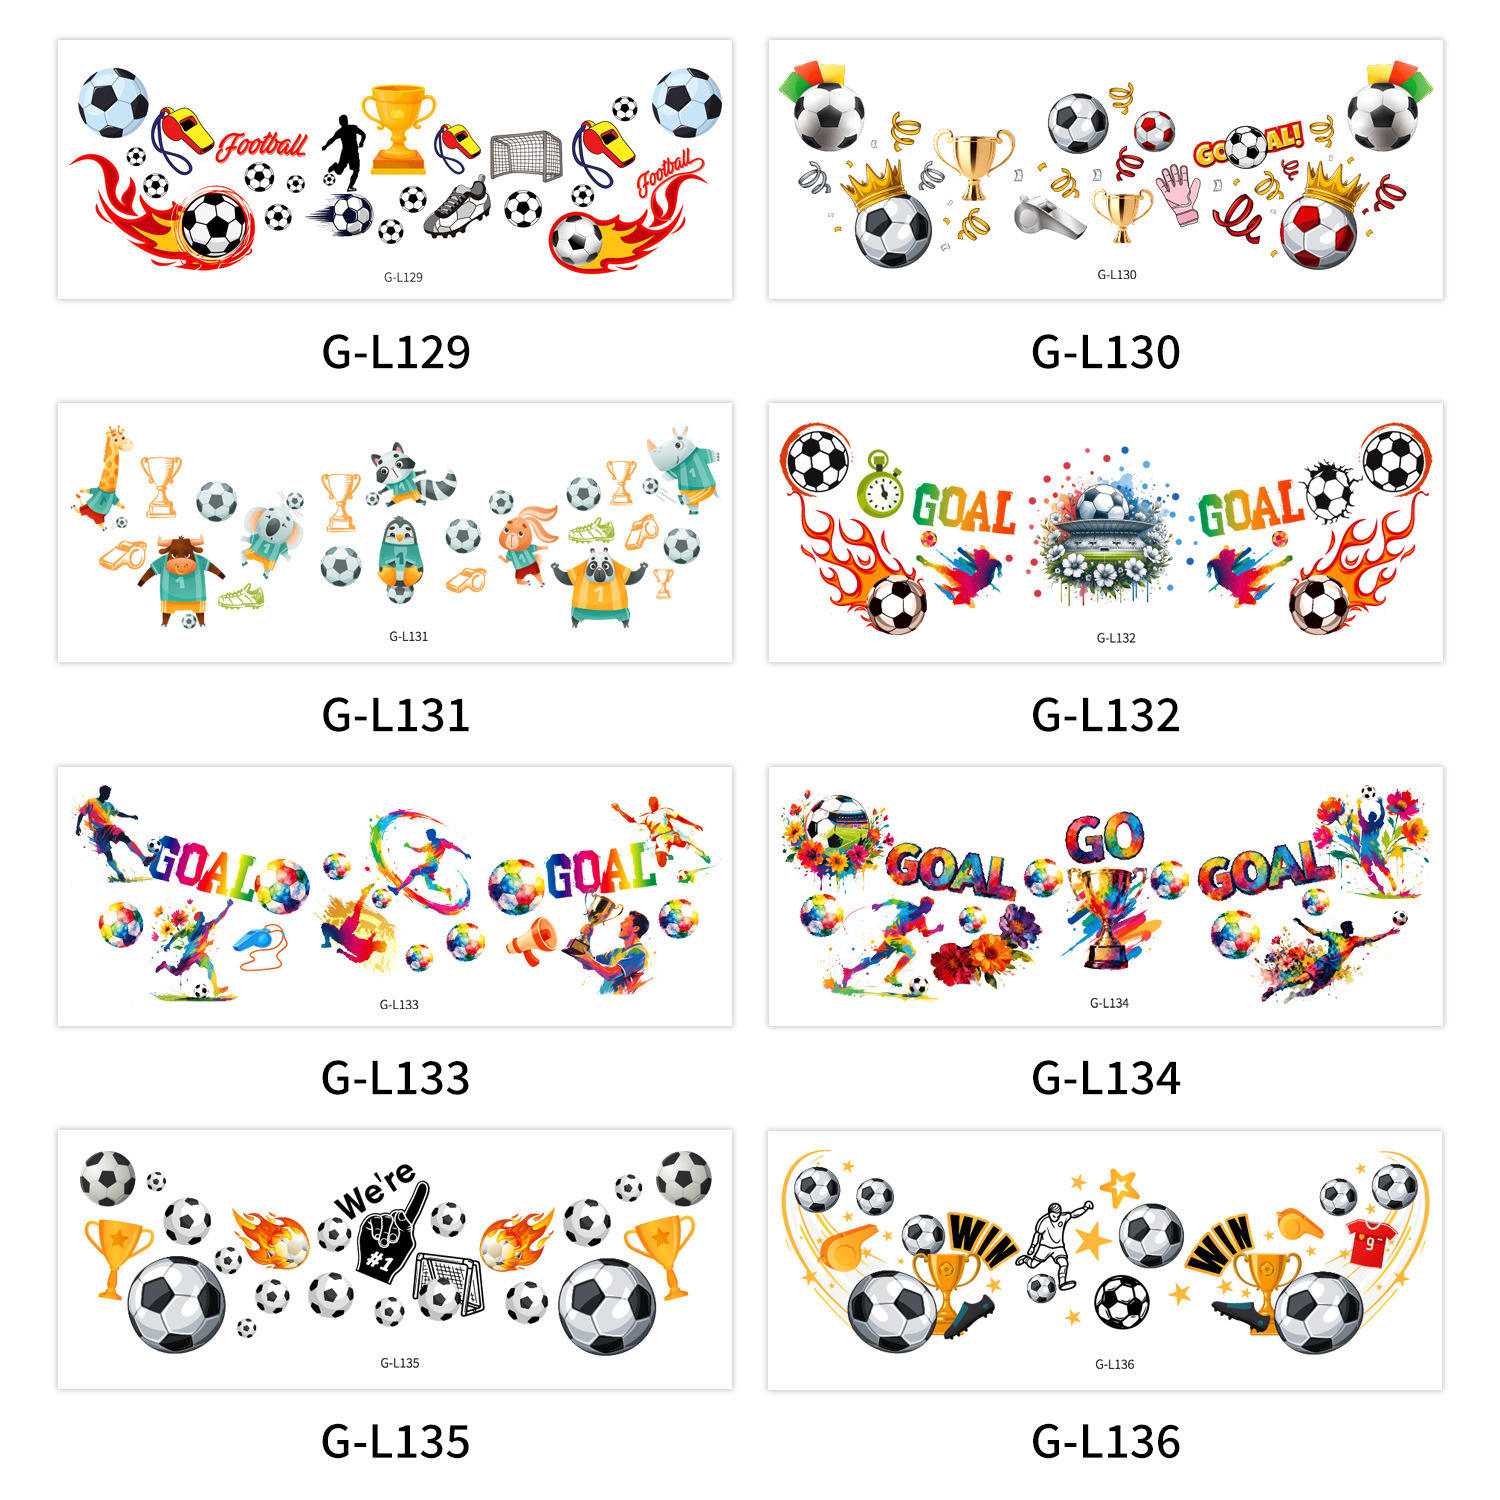The image size is (1500, 1500).
Task: Choose the G-L132 flaming GOAL sticker sheet
Action: [x=1105, y=532]
